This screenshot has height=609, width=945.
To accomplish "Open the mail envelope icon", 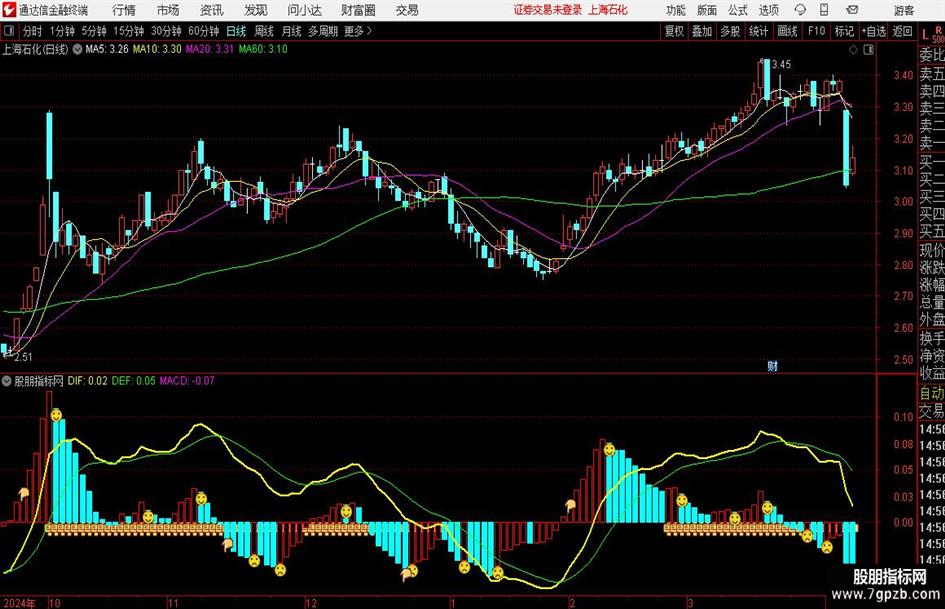I will (x=852, y=10).
